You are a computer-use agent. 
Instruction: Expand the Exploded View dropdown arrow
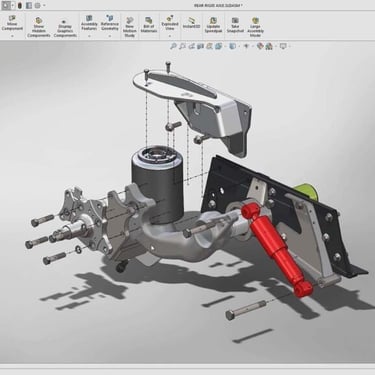[170, 36]
